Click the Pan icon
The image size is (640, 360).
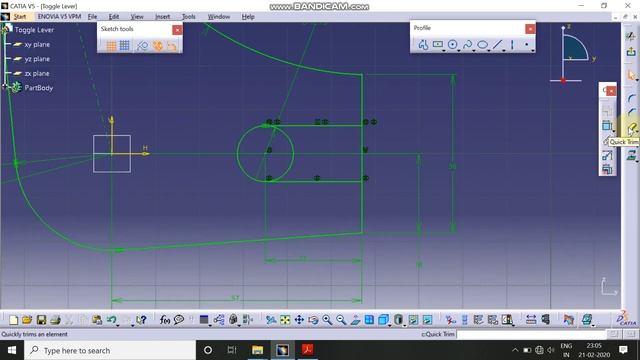(x=299, y=320)
